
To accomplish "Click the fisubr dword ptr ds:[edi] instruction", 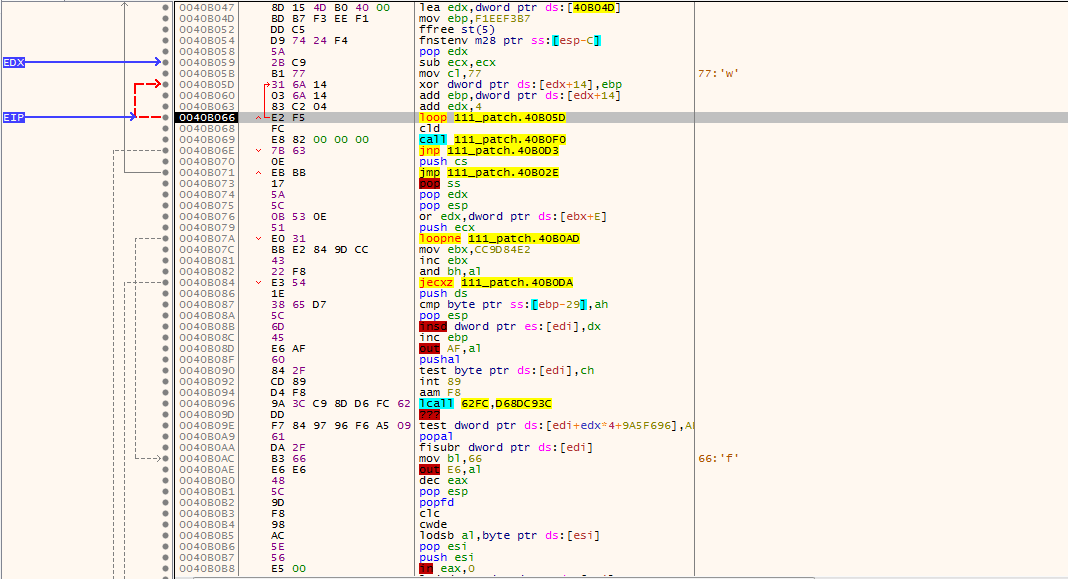I will tap(506, 448).
